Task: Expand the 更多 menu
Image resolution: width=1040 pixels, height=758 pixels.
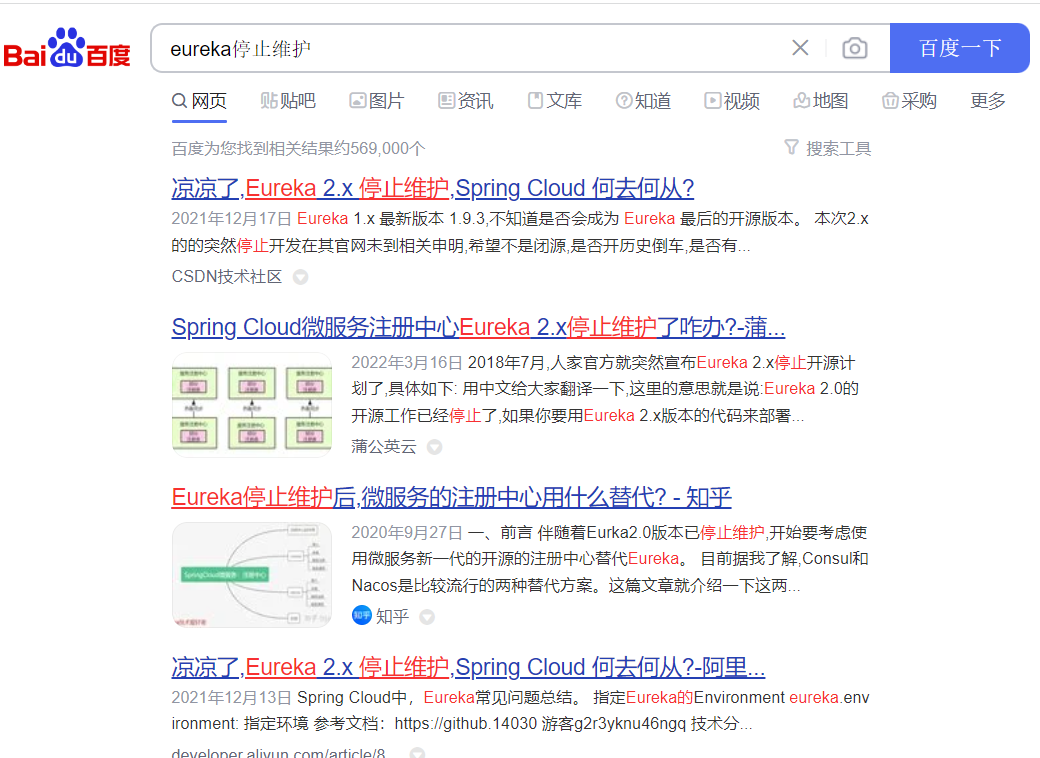Action: 988,101
